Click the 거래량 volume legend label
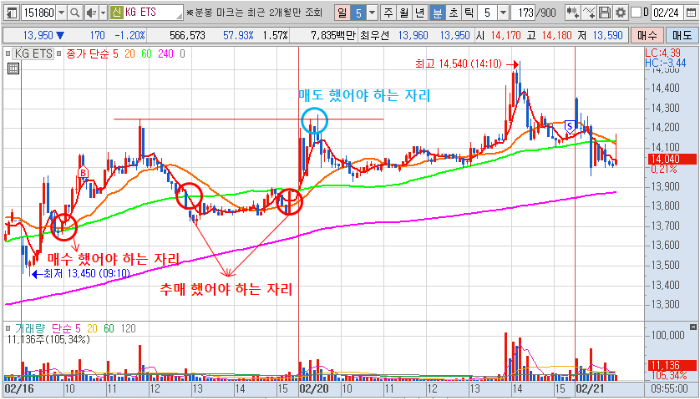The width and height of the screenshot is (700, 399). (x=31, y=329)
